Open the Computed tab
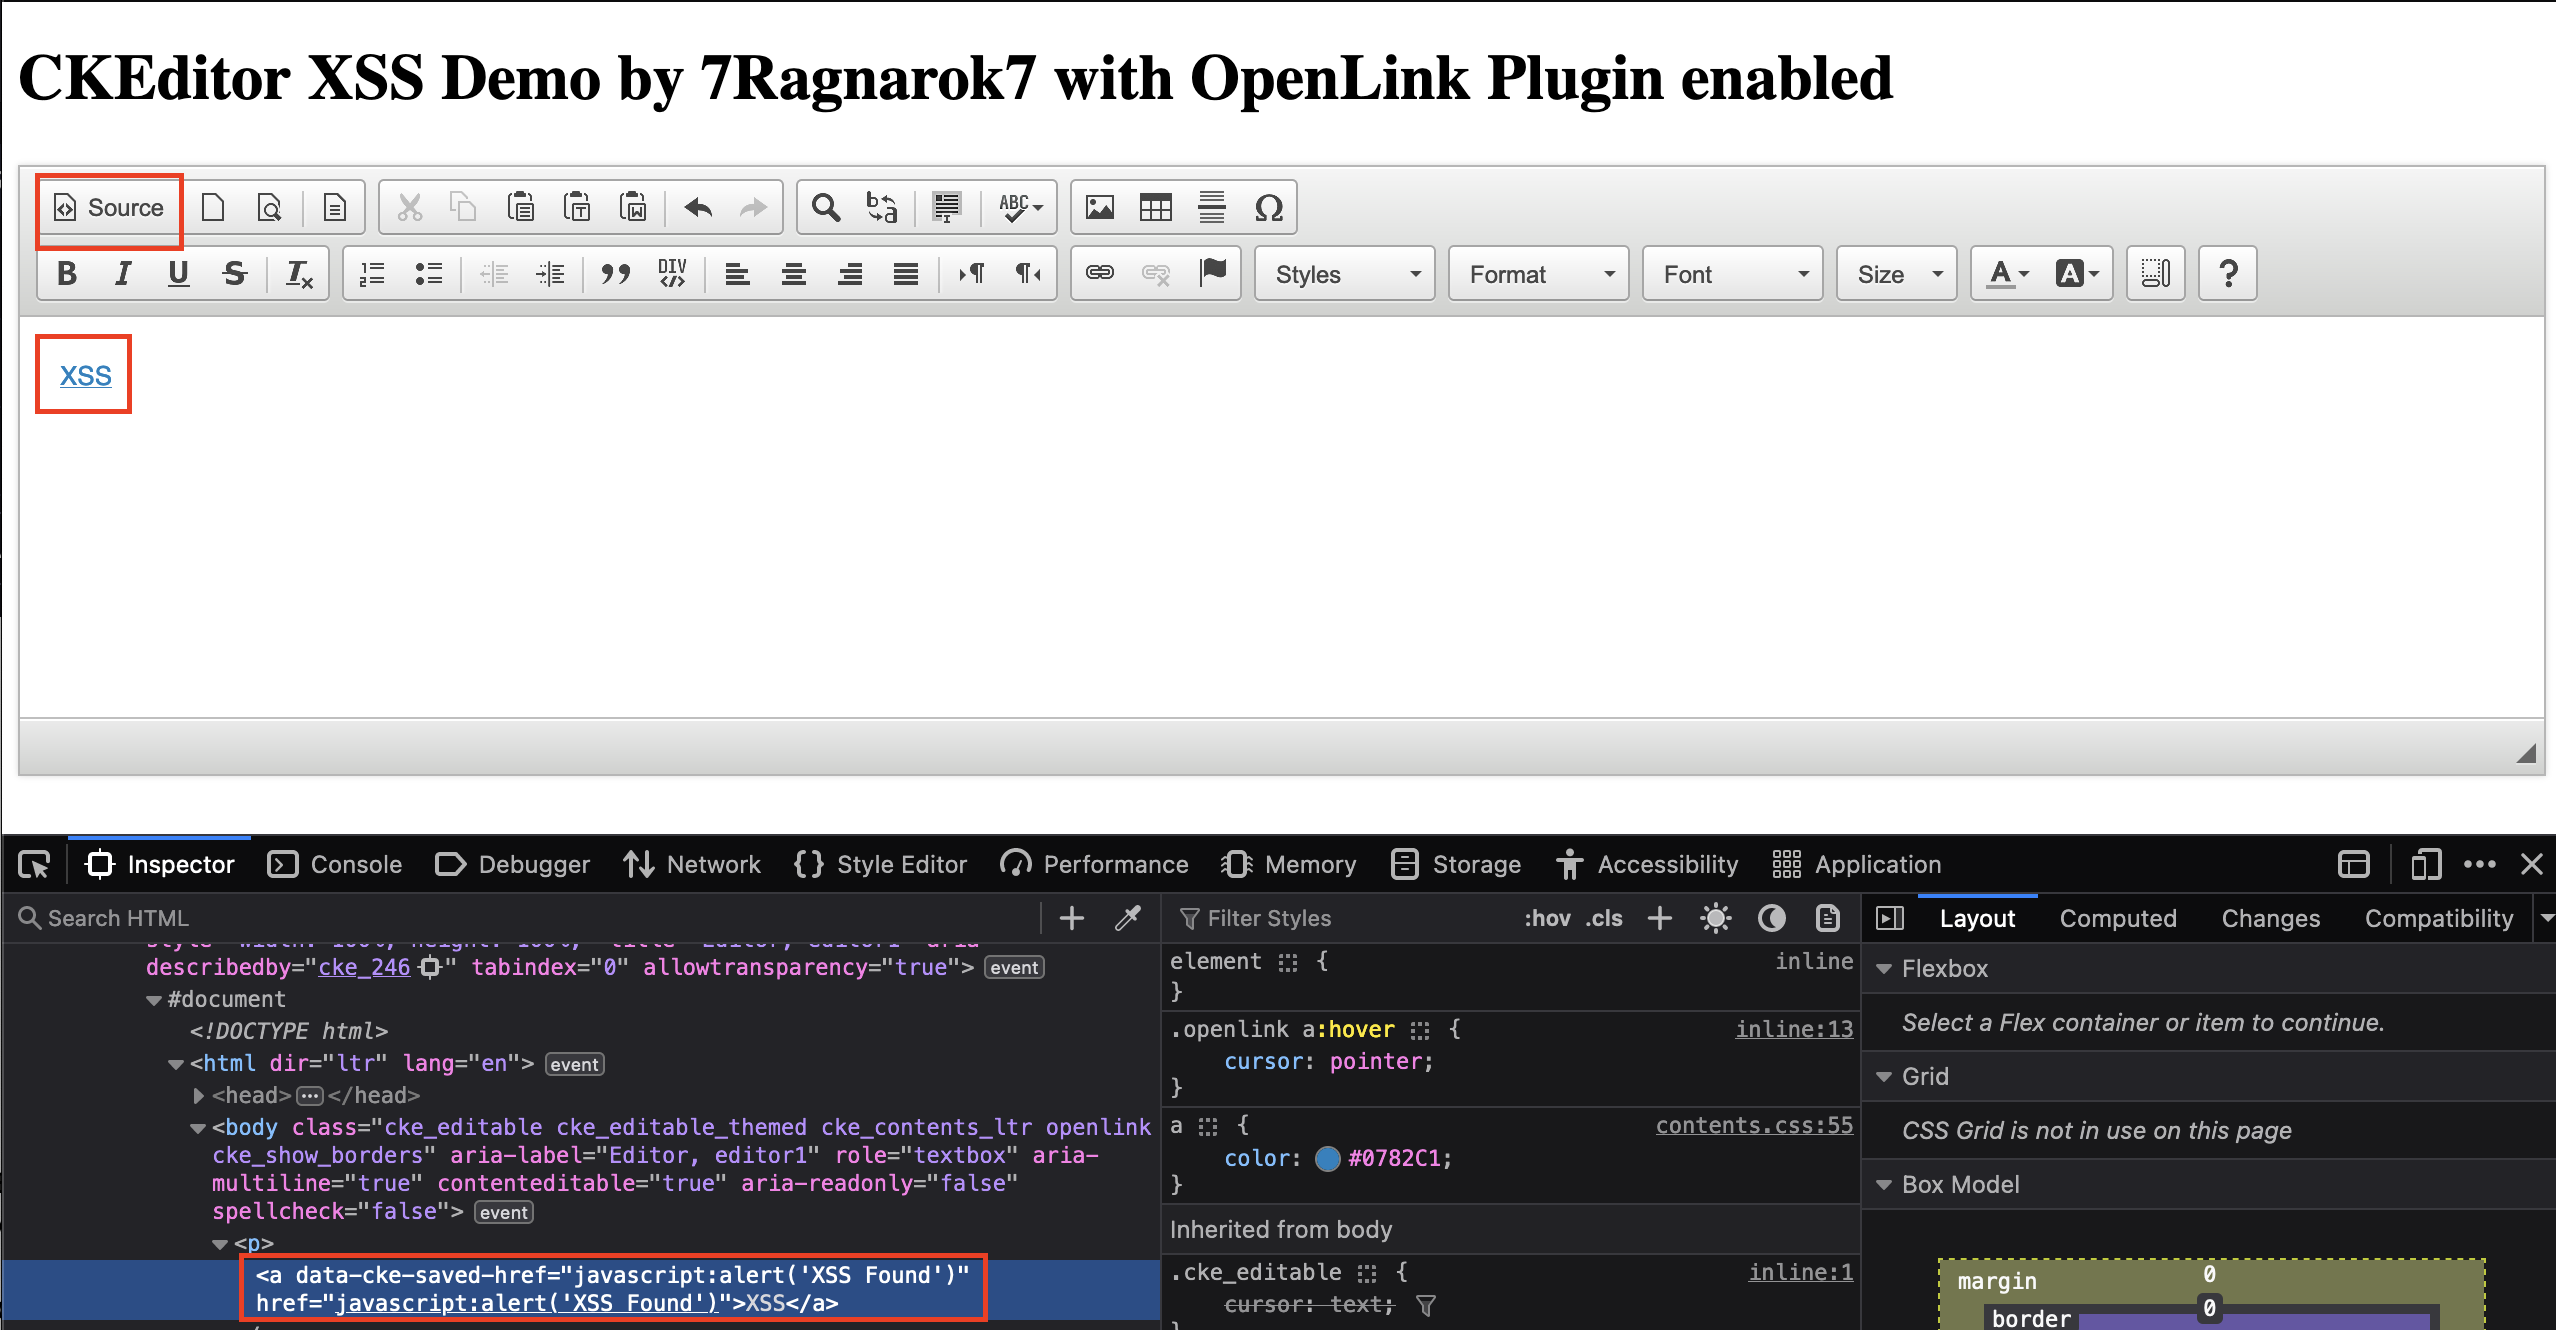This screenshot has height=1330, width=2556. (2117, 918)
